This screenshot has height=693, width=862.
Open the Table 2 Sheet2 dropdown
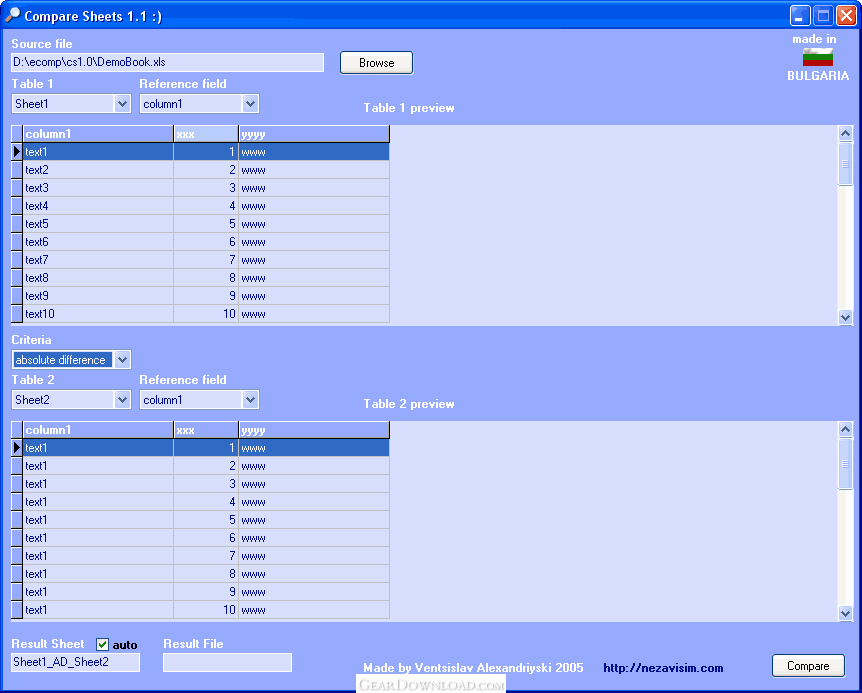coord(122,400)
